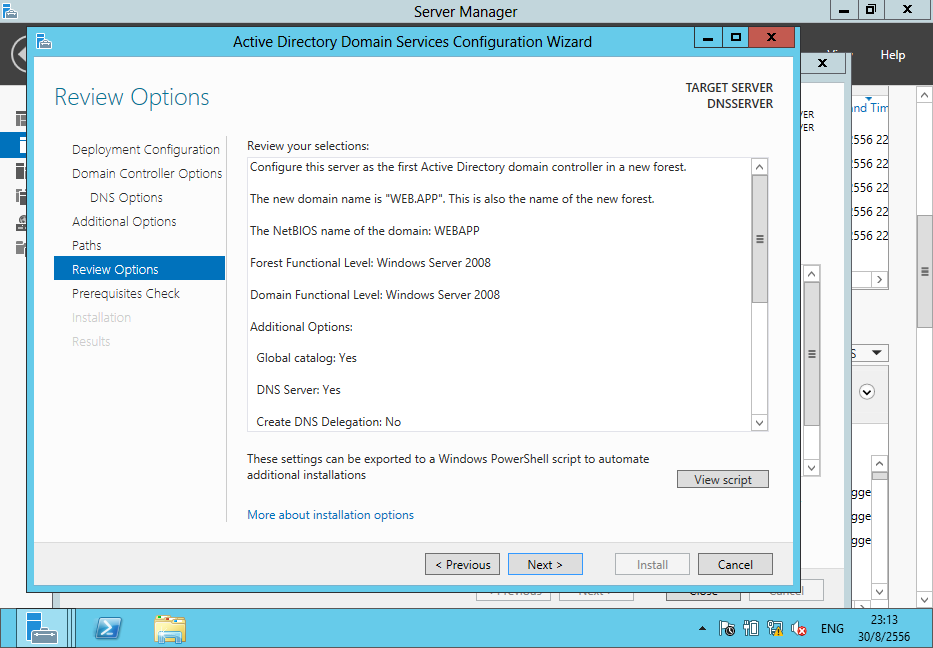The width and height of the screenshot is (933, 648).
Task: Open the clock showing 23:13
Action: 884,628
